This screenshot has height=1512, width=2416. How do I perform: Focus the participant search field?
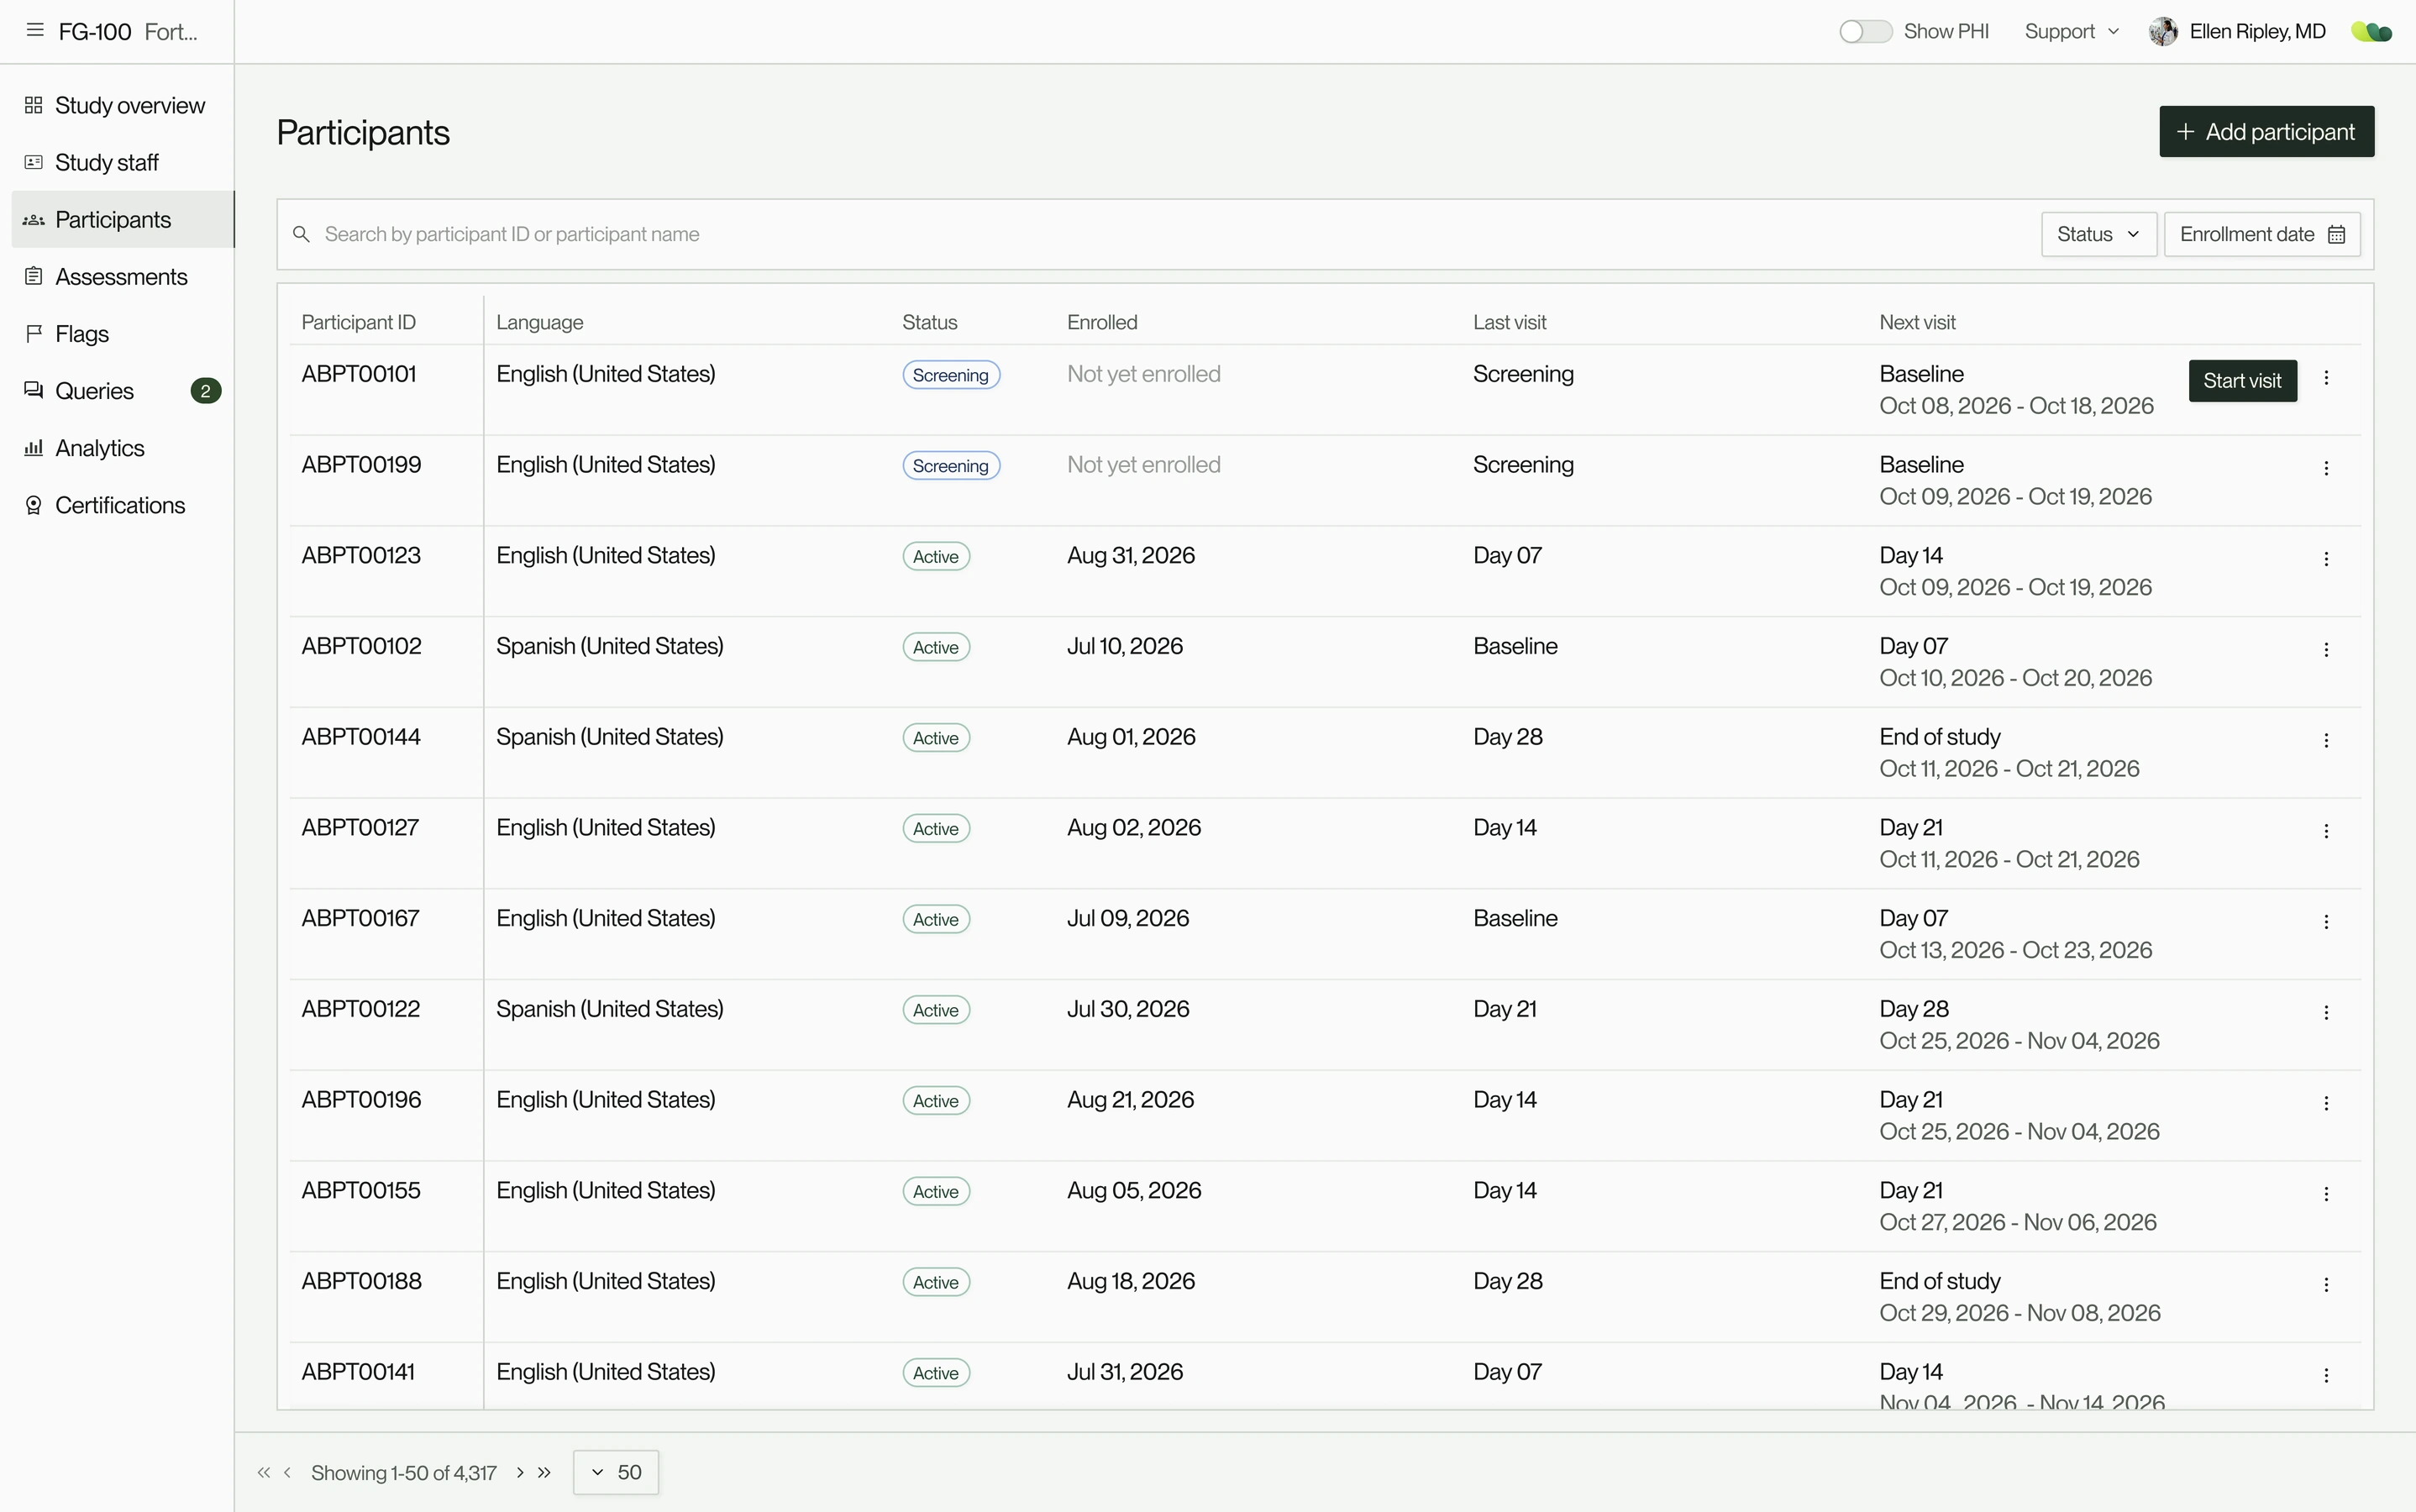[1160, 234]
